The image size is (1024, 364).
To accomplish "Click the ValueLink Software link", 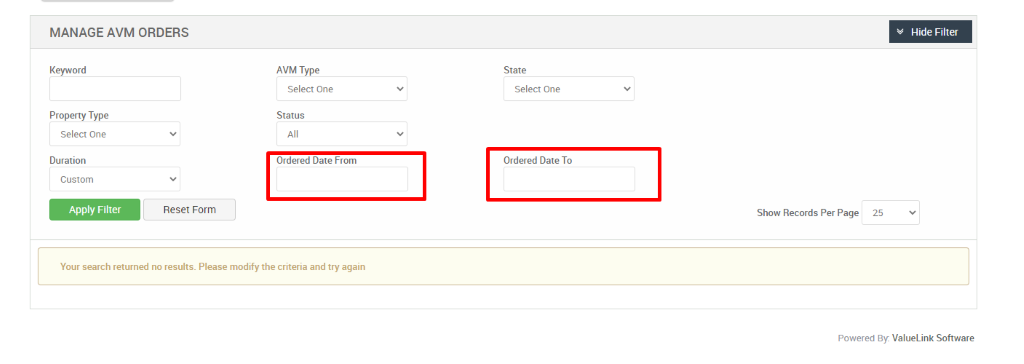I will (933, 339).
